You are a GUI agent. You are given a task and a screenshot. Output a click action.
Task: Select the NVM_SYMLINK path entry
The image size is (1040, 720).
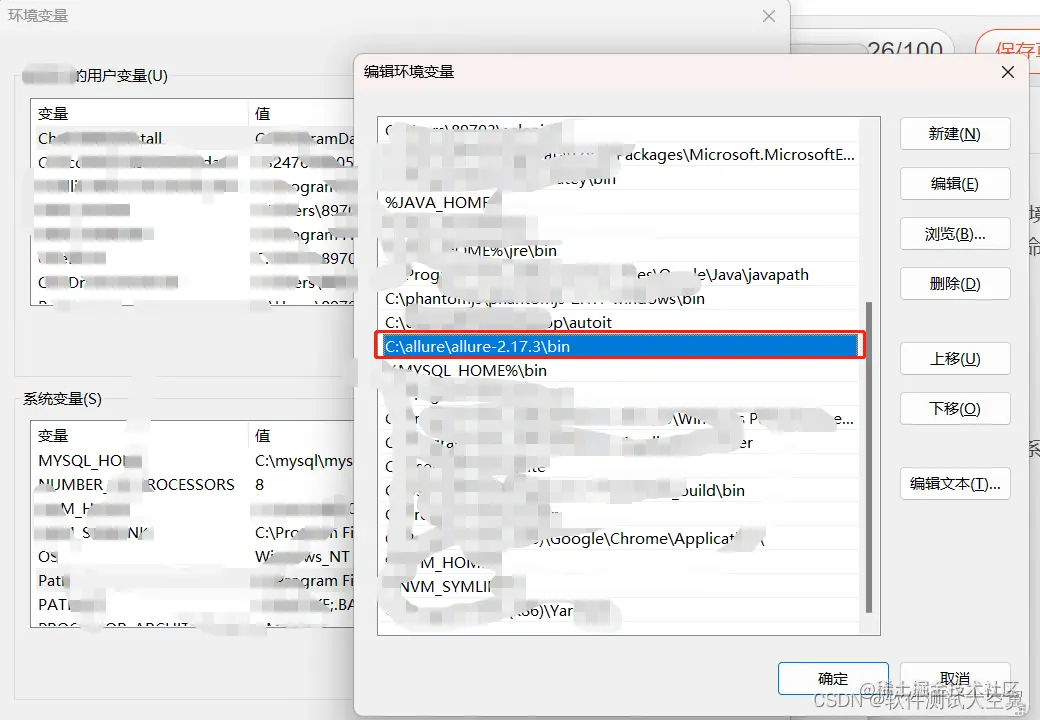pos(619,587)
